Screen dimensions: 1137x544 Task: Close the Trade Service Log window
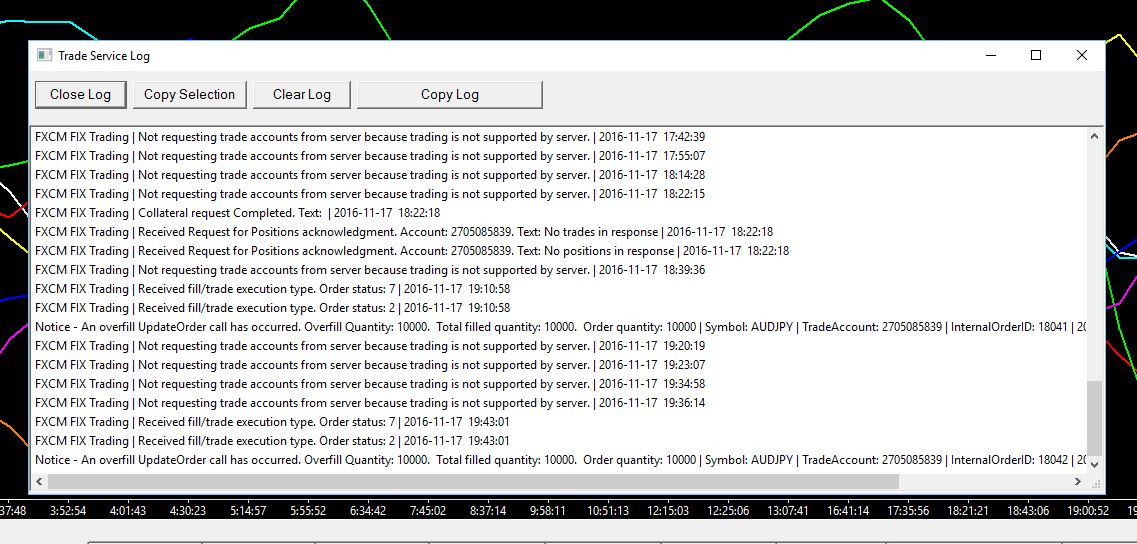tap(1081, 55)
